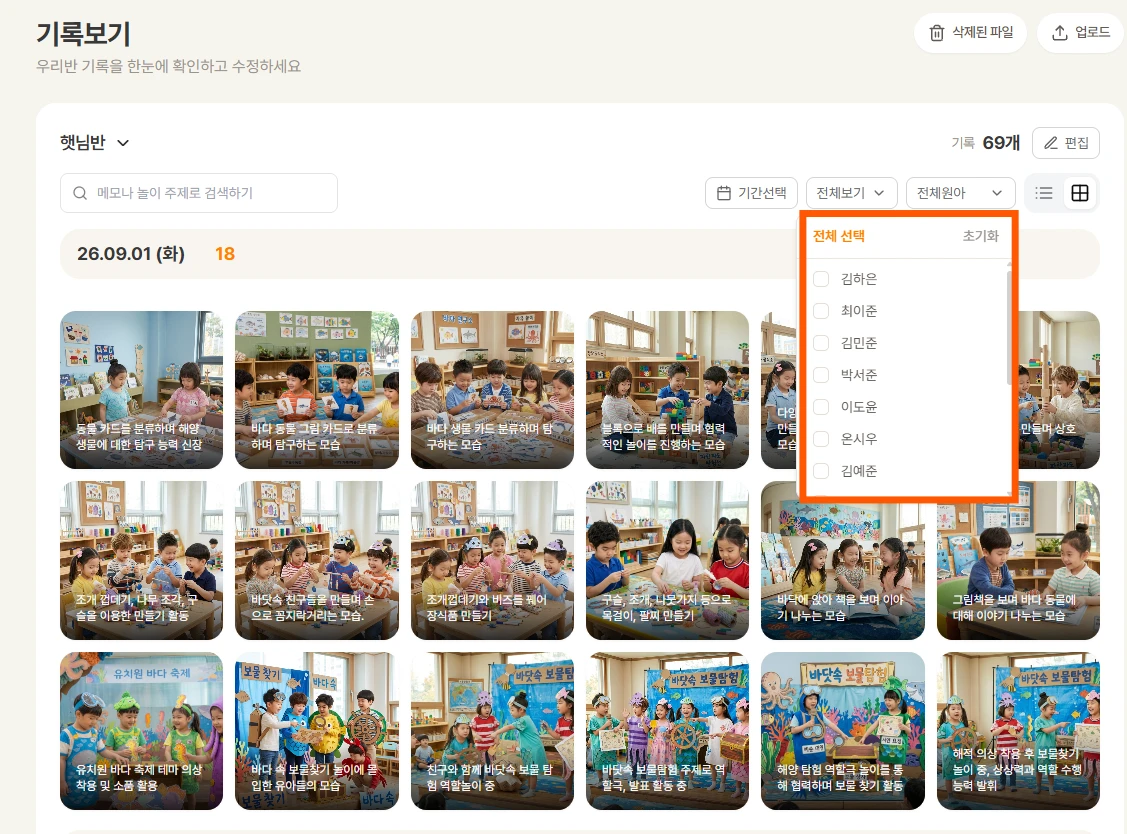The image size is (1127, 834).
Task: Click the upload arrow icon
Action: click(x=1059, y=33)
